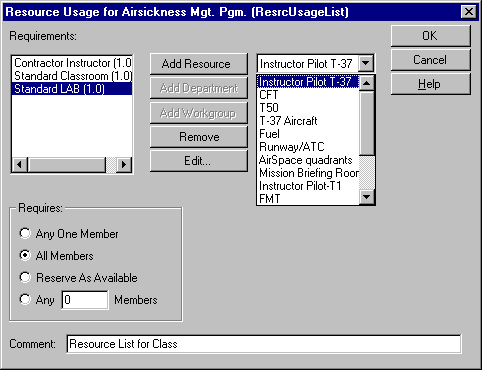Click Requirements list scroll left arrow
Image resolution: width=482 pixels, height=370 pixels.
point(20,165)
